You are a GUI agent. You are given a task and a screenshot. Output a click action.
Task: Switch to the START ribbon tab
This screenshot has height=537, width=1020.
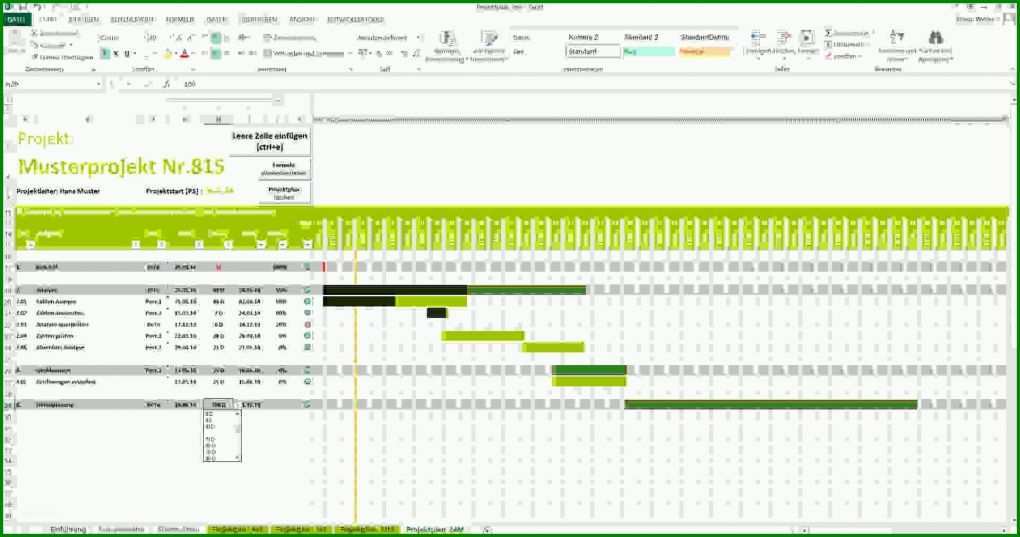pyautogui.click(x=49, y=20)
